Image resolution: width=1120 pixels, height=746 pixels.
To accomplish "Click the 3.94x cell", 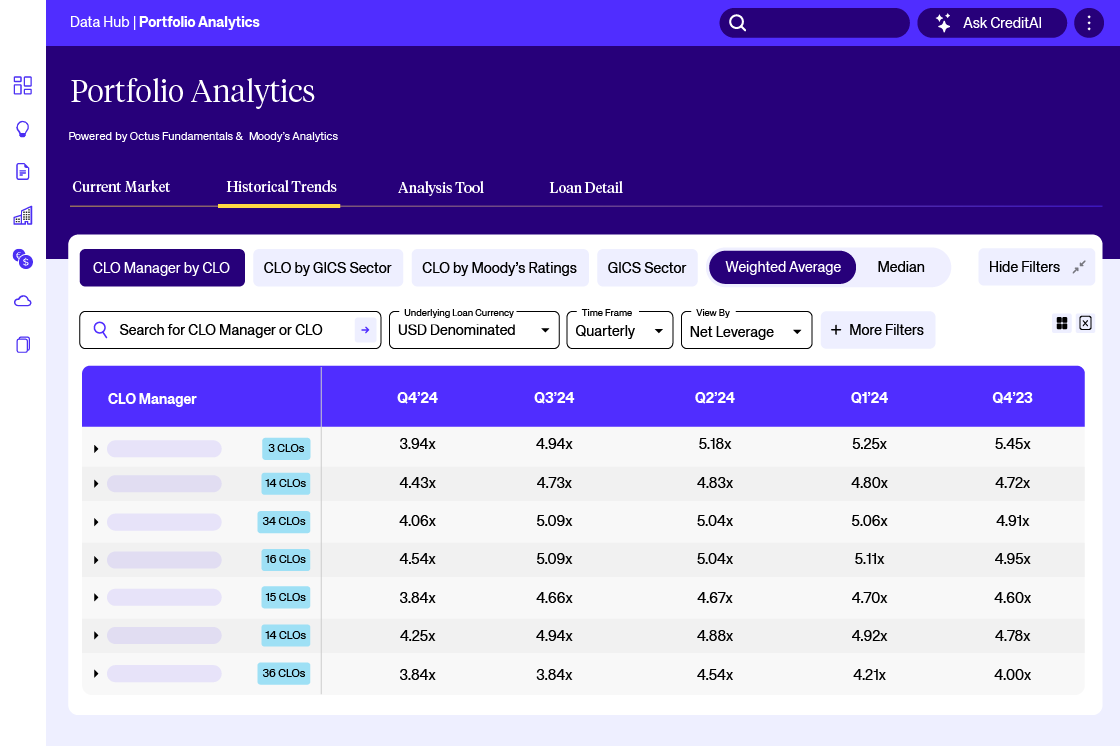I will tap(417, 444).
